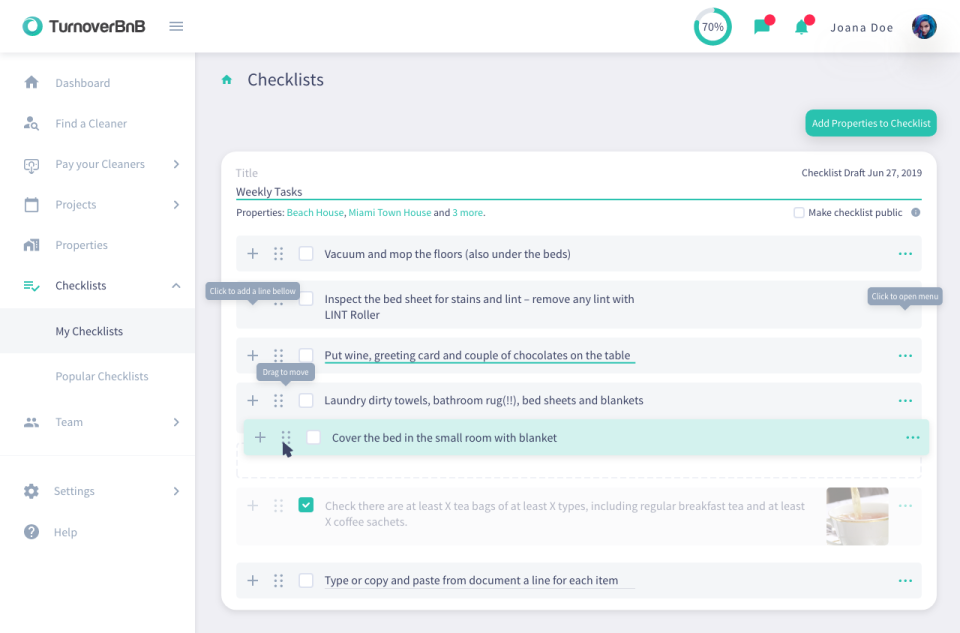Open the chat messages icon

pyautogui.click(x=762, y=26)
